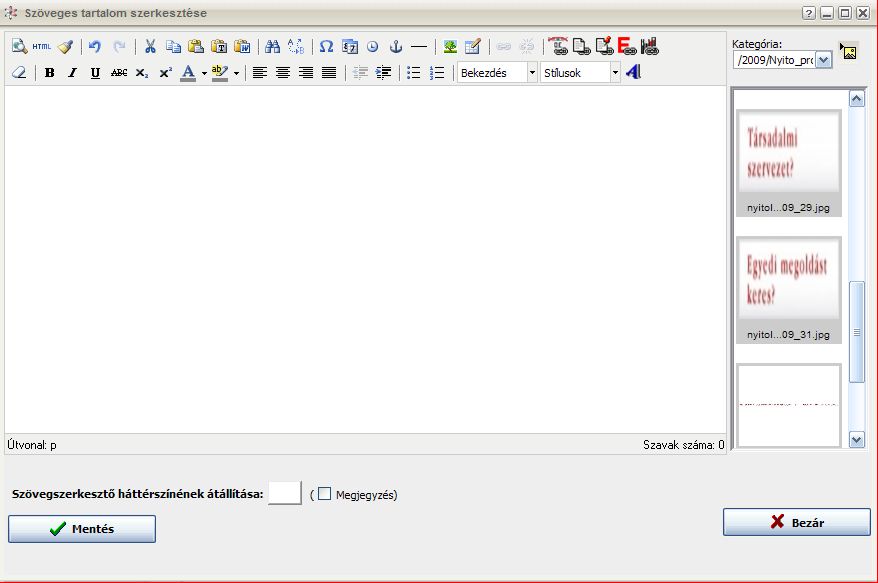
Task: Toggle bold formatting
Action: tap(50, 73)
